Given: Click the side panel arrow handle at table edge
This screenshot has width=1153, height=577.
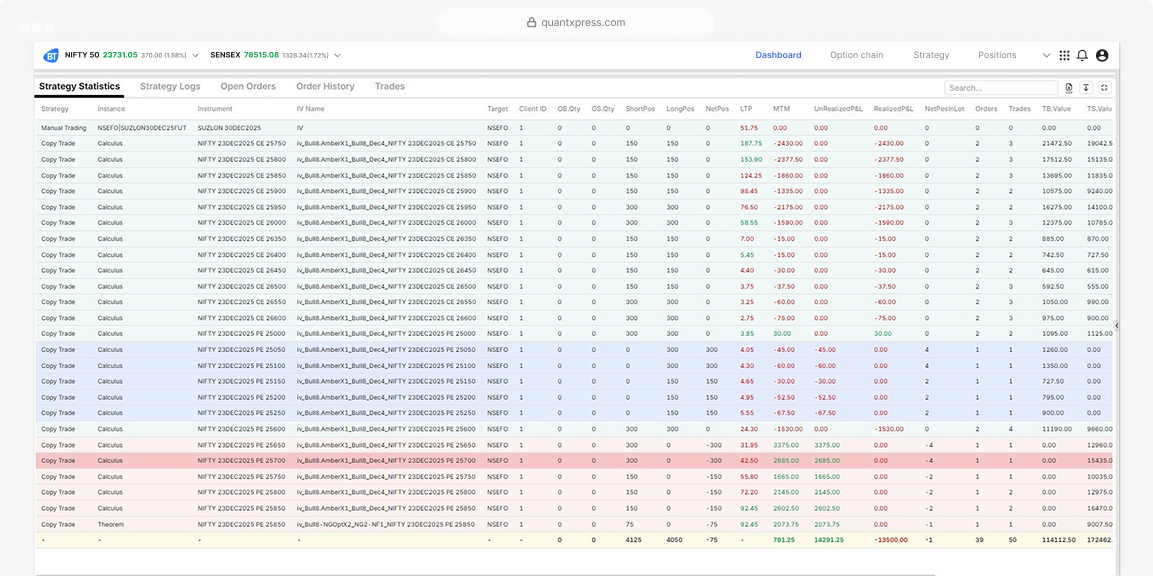Looking at the screenshot, I should point(1117,325).
